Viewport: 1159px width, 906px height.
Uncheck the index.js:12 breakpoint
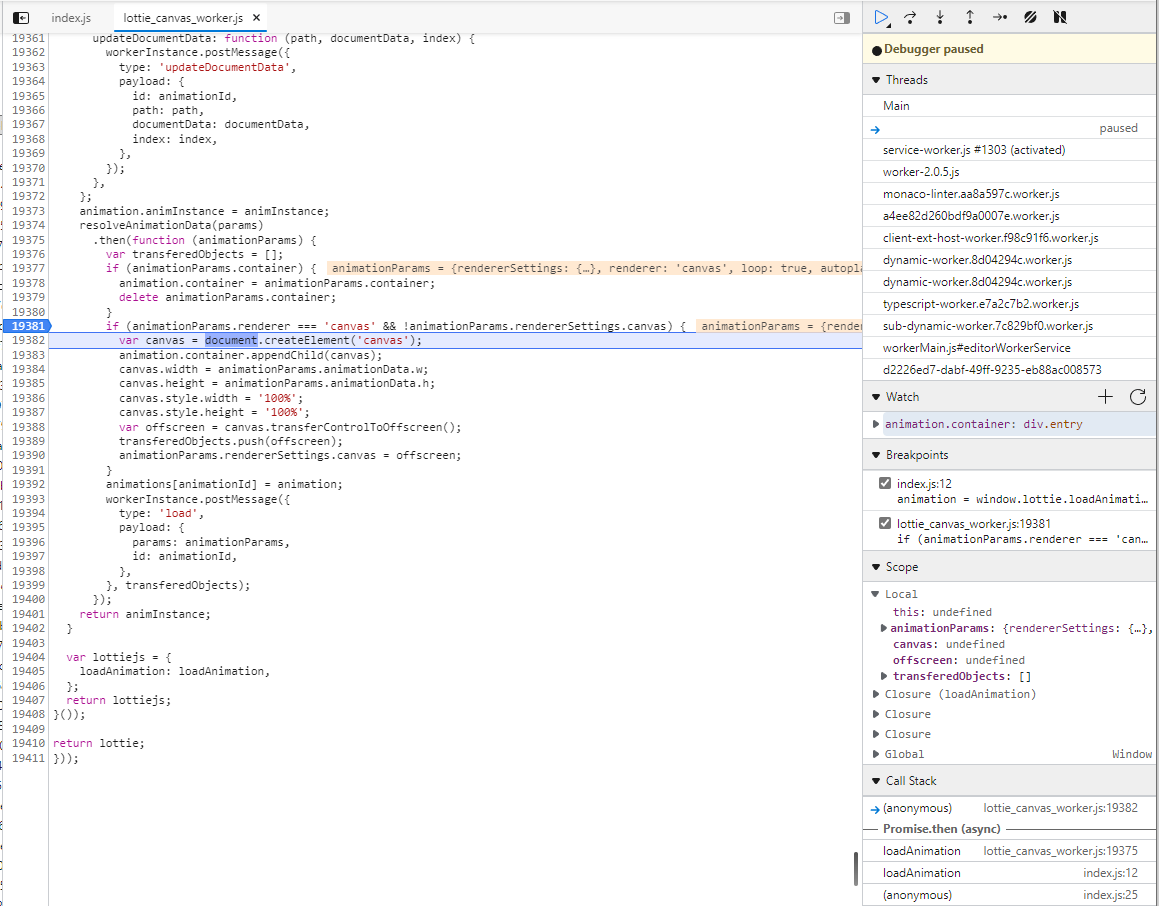pyautogui.click(x=885, y=483)
